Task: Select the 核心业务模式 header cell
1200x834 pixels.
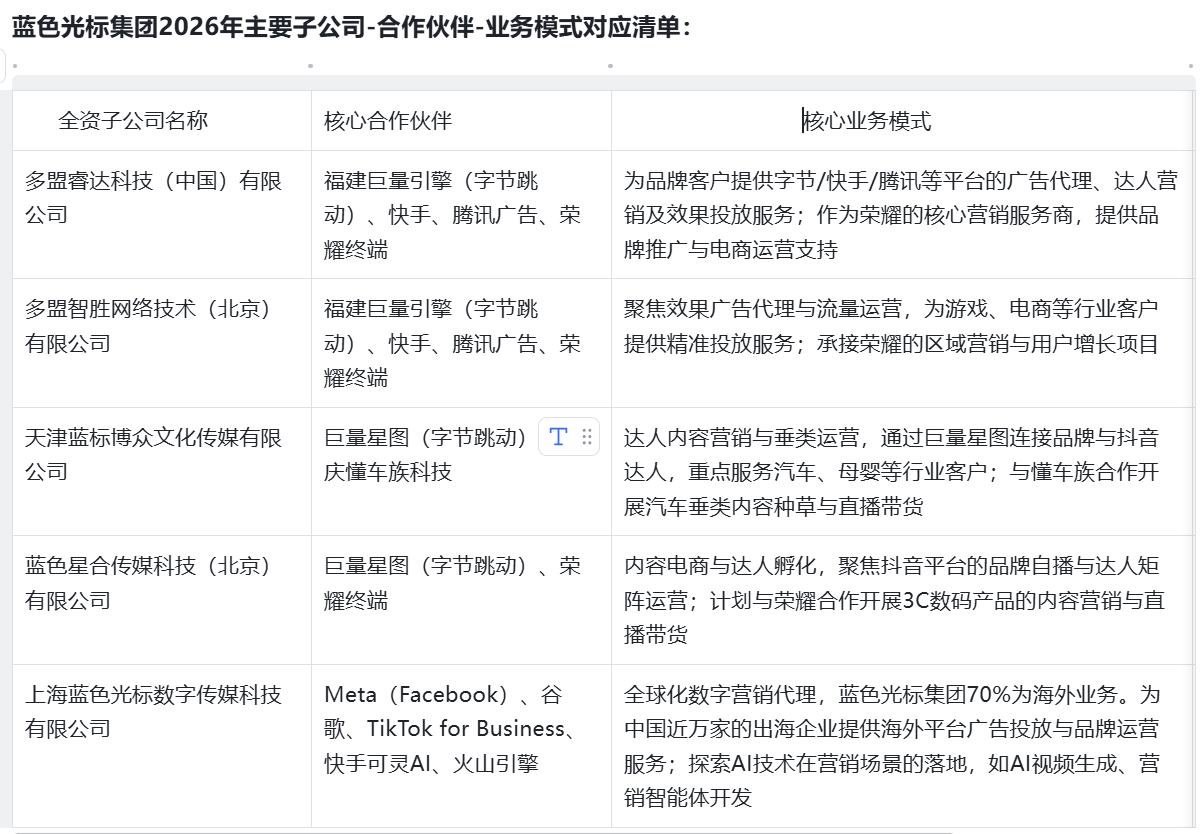Action: point(903,121)
